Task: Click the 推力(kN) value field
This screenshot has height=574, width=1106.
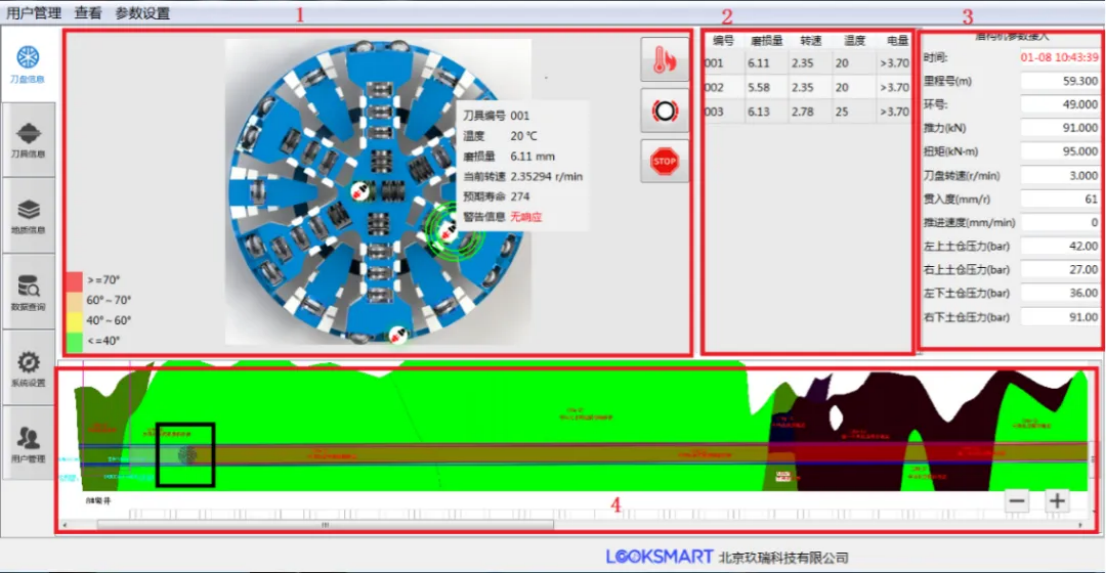Action: (1060, 128)
